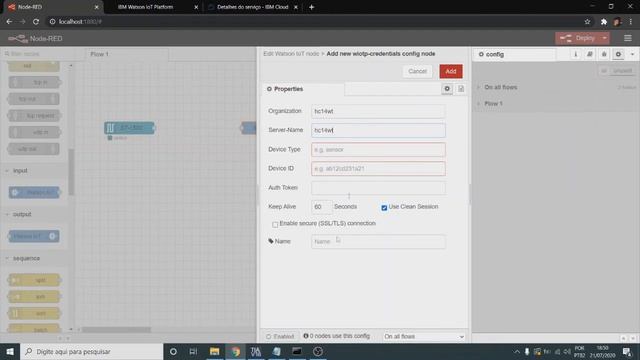Click the Name input field

(378, 242)
